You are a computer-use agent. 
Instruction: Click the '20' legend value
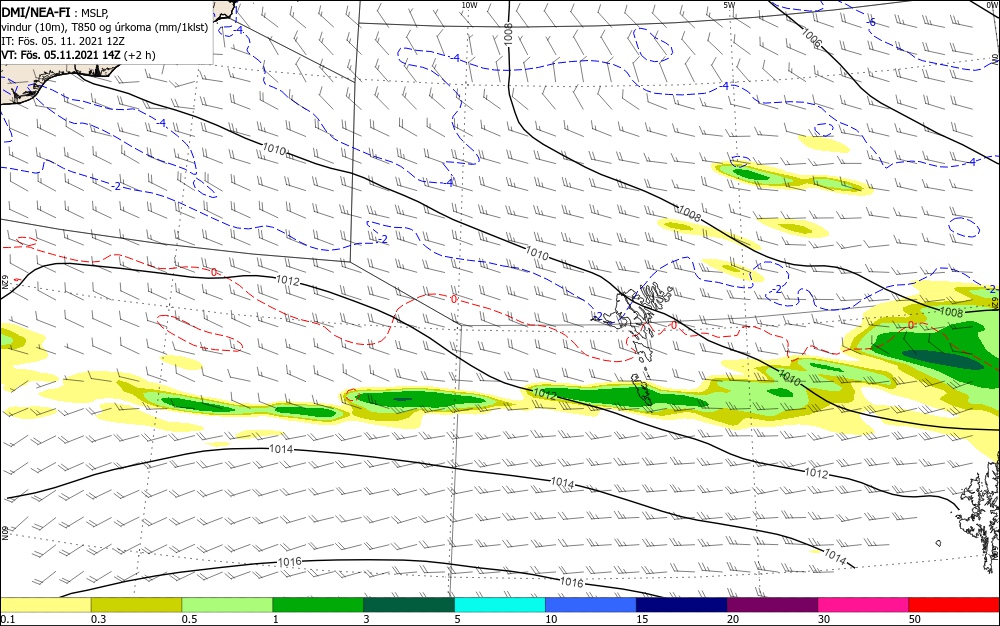click(x=733, y=619)
